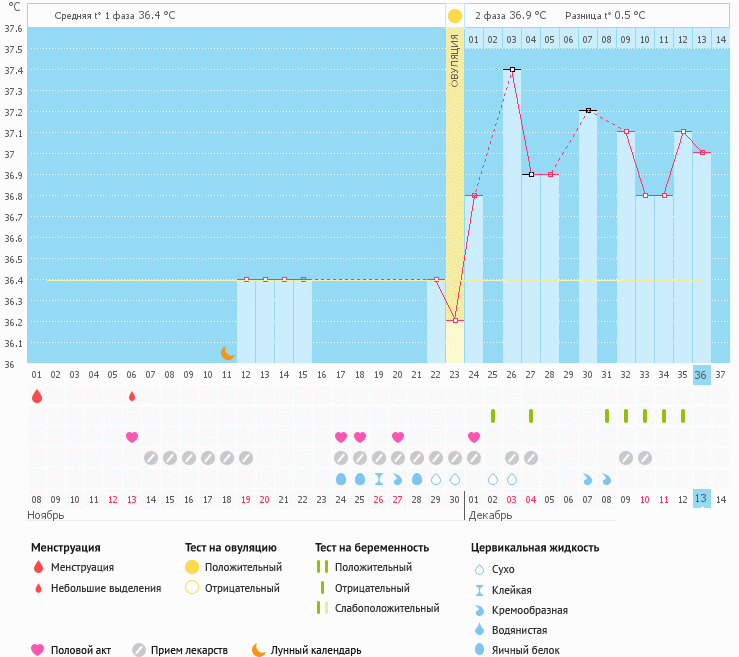
Task: Click the 'Средняя t° 1 фаза 36.4 °C' text
Action: tap(115, 16)
